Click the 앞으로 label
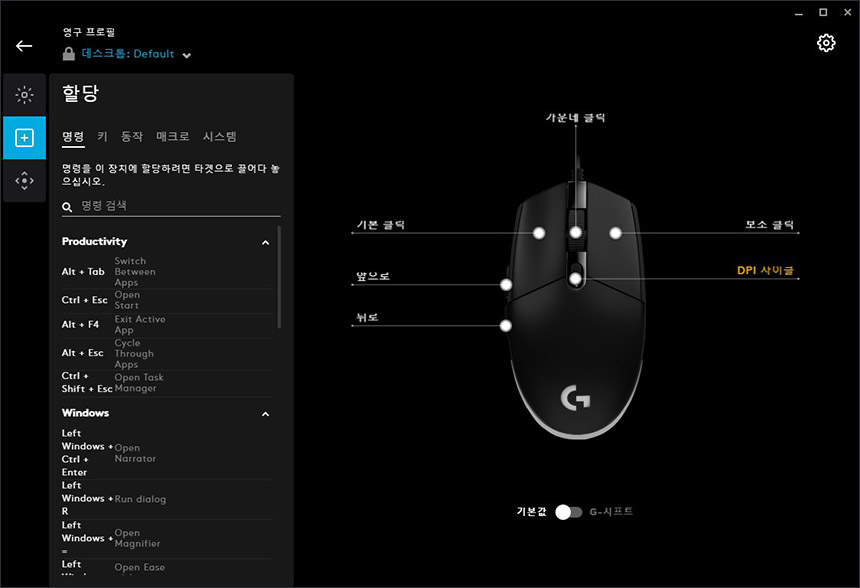This screenshot has width=860, height=588. 373,276
